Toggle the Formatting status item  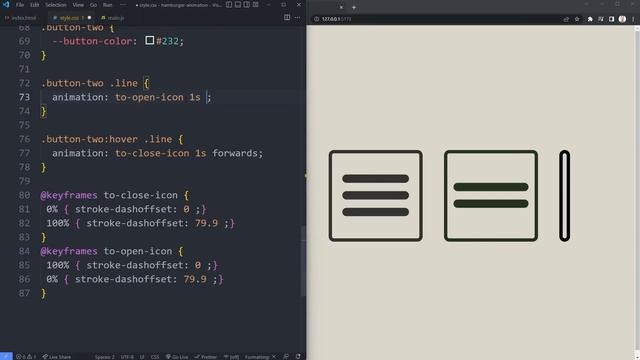tap(260, 357)
